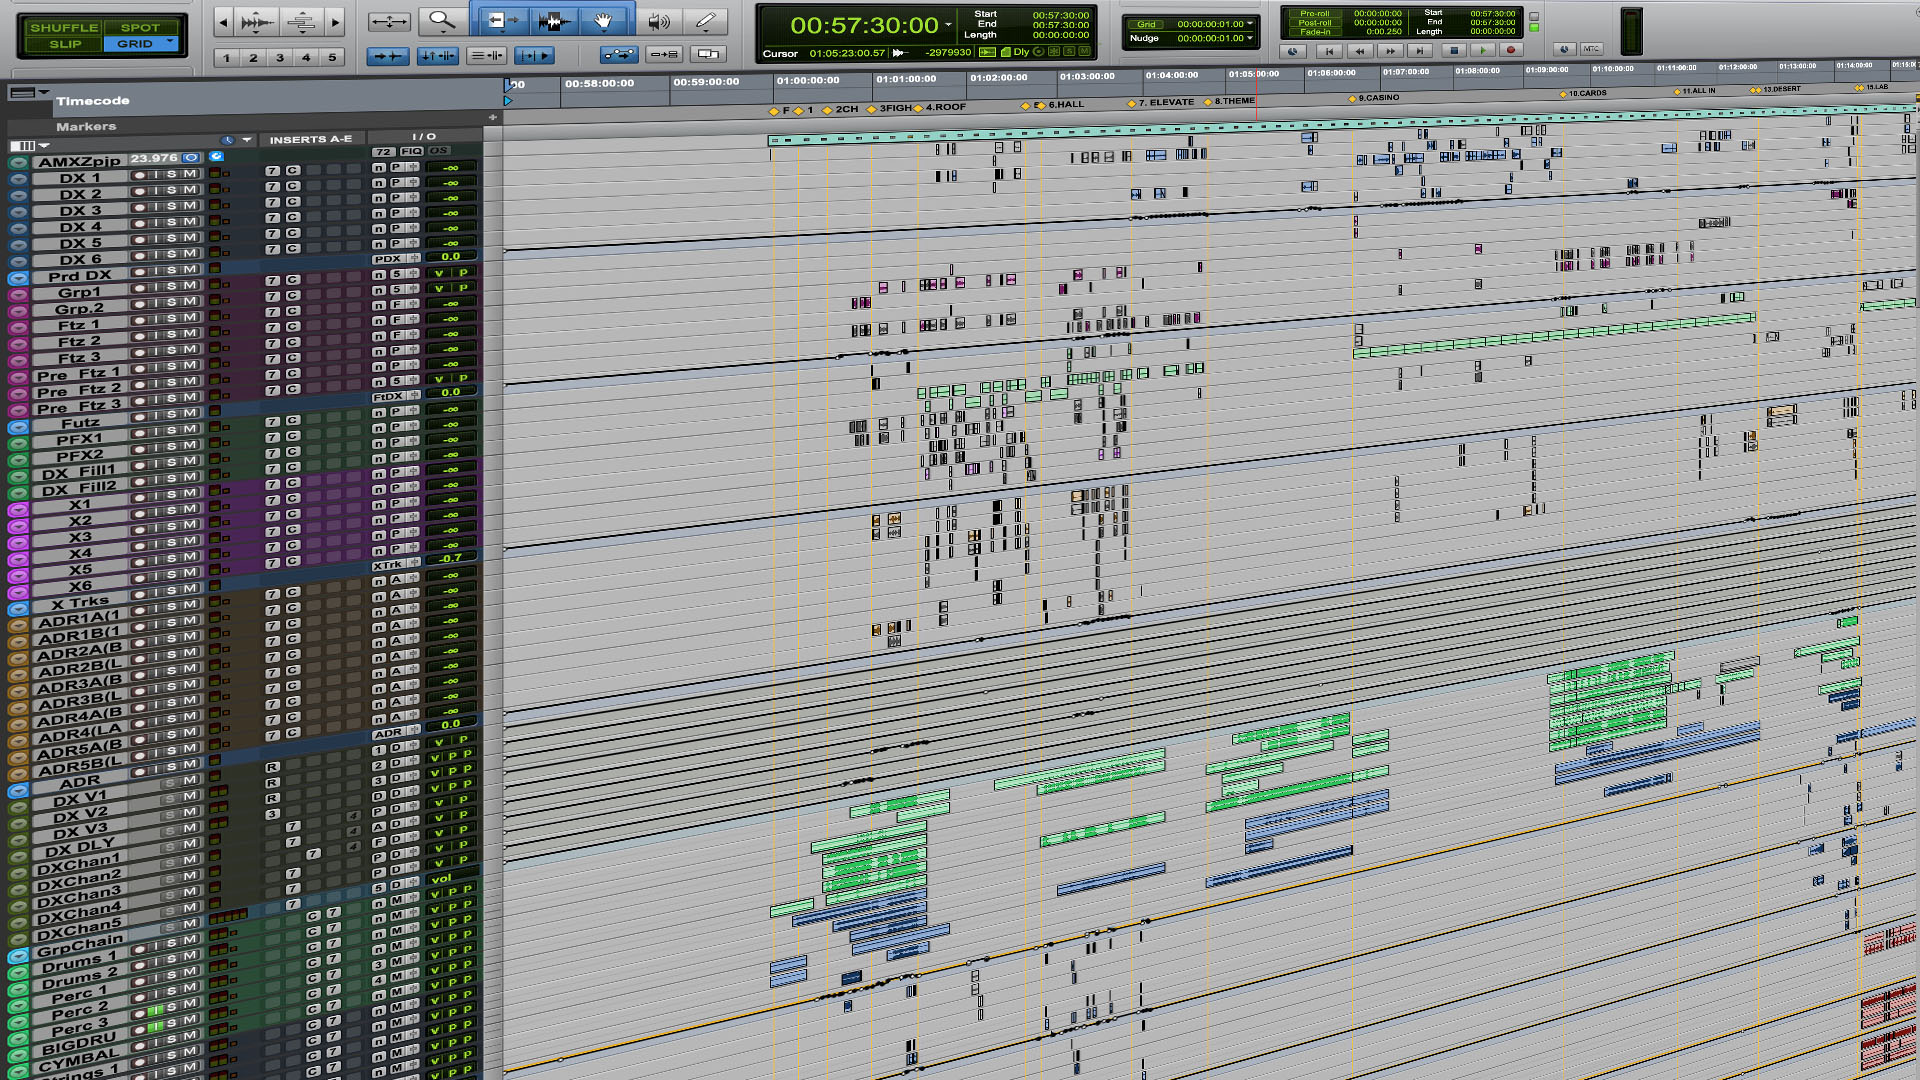Click the Record button in the transport
The height and width of the screenshot is (1080, 1920).
click(x=1512, y=50)
